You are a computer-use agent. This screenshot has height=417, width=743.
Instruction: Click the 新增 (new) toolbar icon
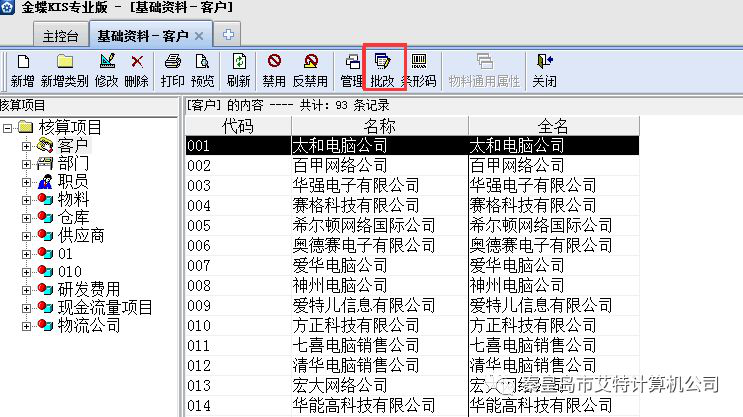coord(23,62)
